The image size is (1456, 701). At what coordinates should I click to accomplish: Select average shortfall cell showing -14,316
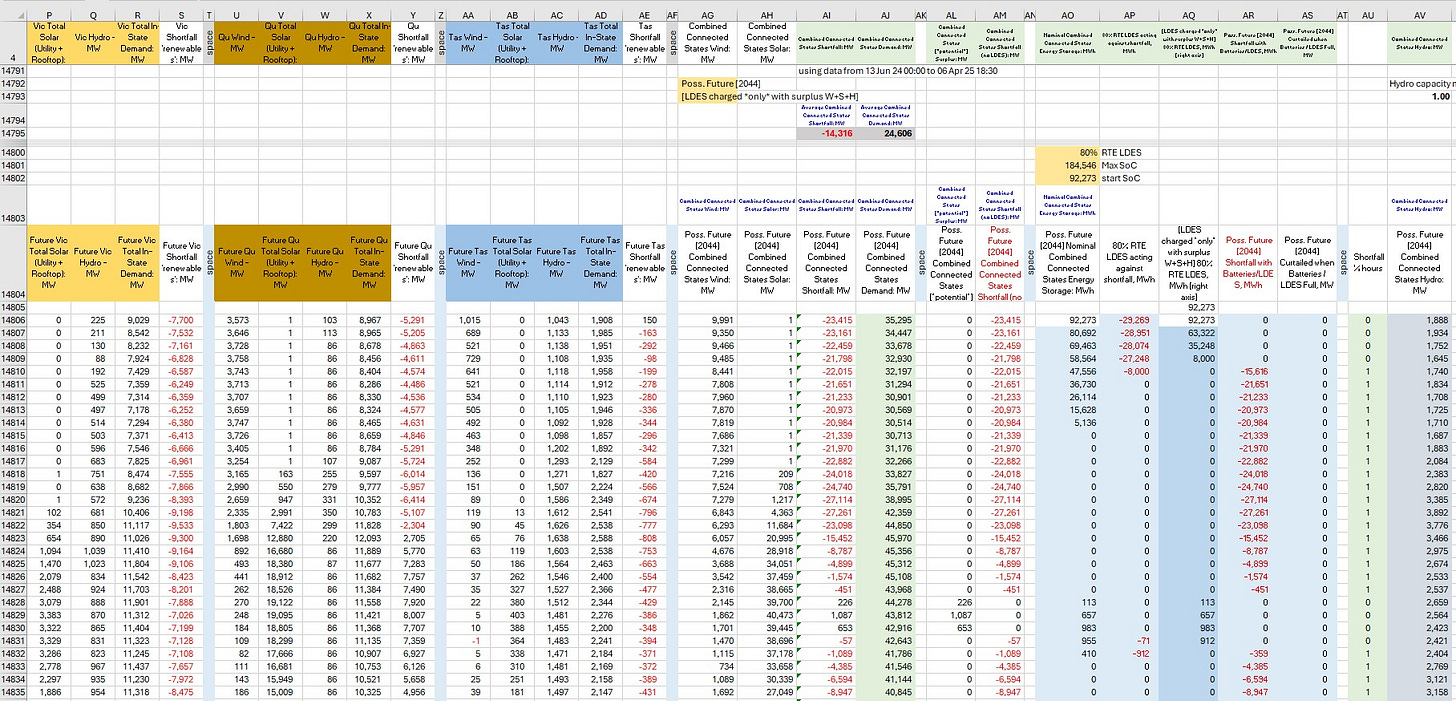[x=826, y=133]
